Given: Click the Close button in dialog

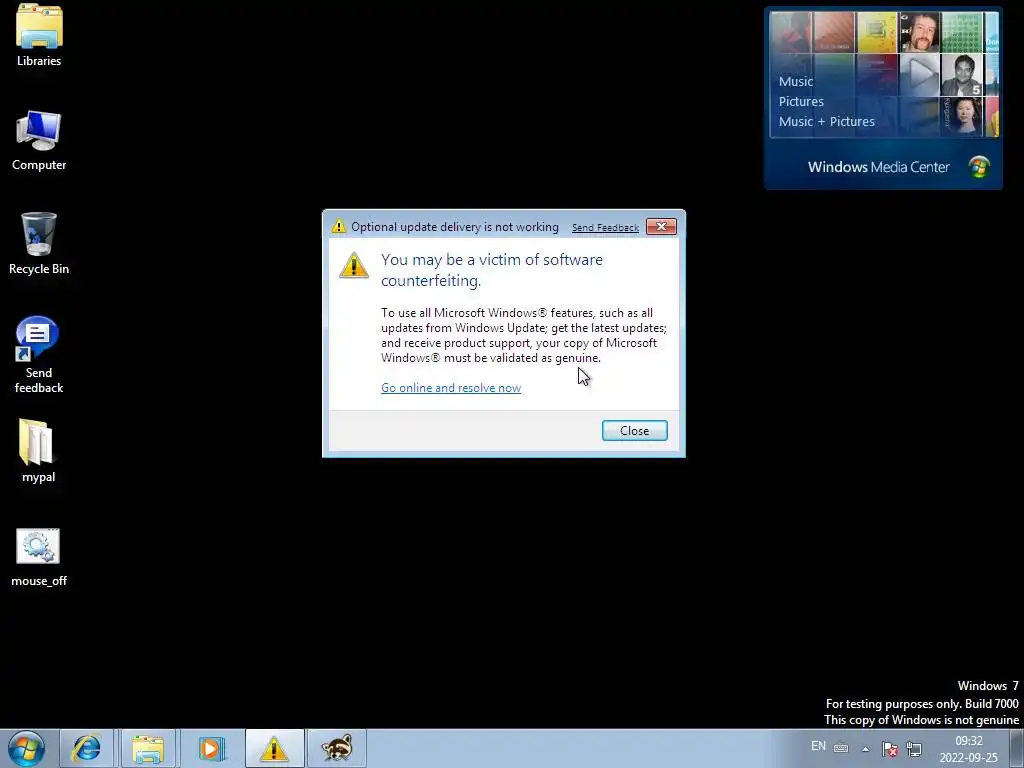Looking at the screenshot, I should coord(634,430).
